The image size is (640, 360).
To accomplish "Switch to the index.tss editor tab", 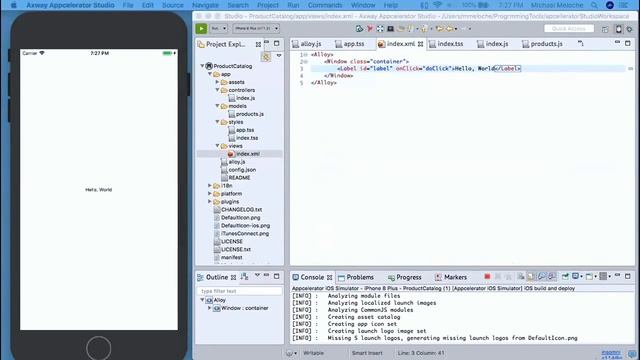I will coord(446,44).
